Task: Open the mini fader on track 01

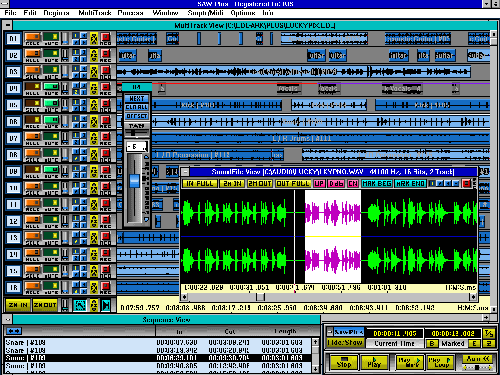Action: click(x=65, y=39)
